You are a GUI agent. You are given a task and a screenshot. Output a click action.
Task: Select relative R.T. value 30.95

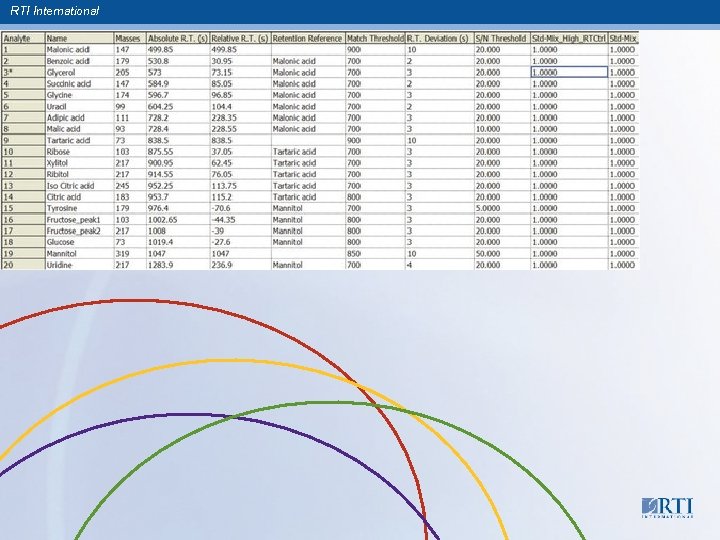(241, 61)
